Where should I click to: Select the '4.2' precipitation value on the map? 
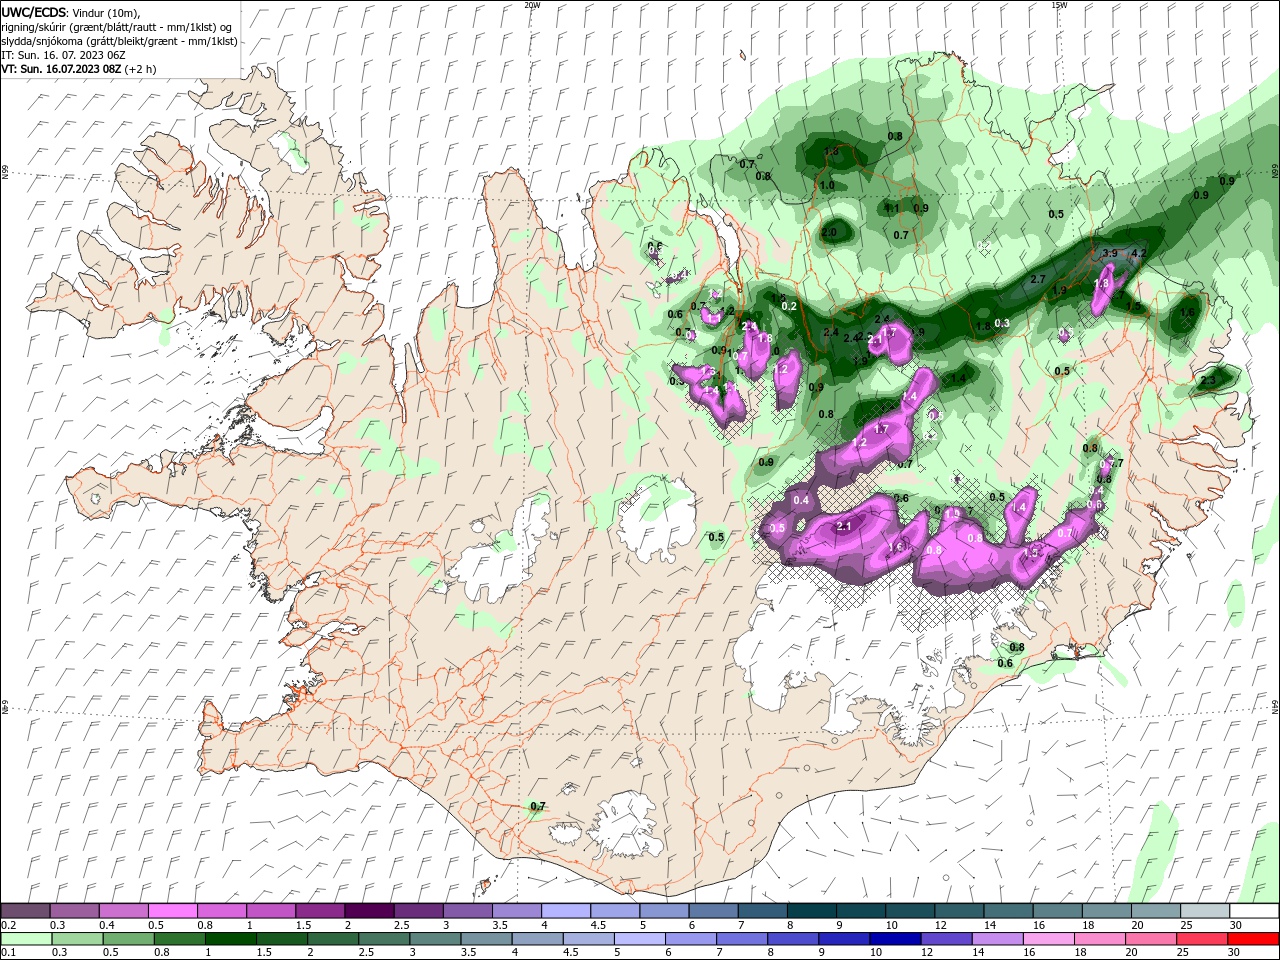coord(1137,254)
